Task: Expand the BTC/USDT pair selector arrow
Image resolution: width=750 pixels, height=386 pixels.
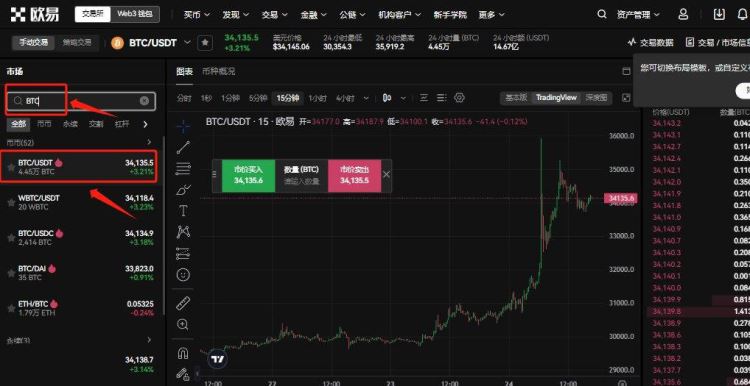Action: [x=187, y=42]
